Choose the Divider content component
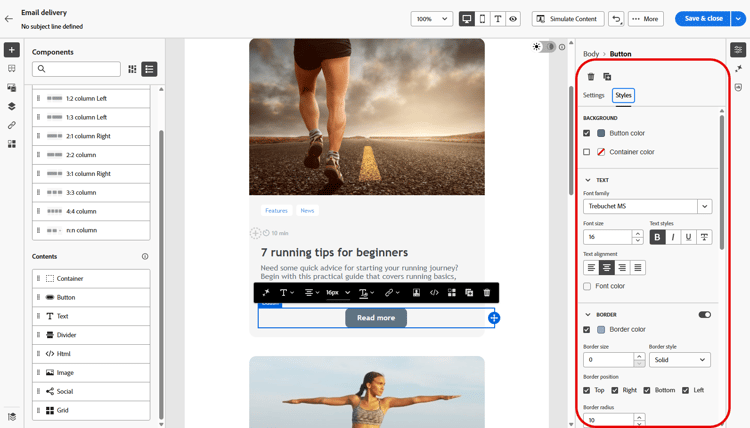Image resolution: width=750 pixels, height=428 pixels. 91,335
